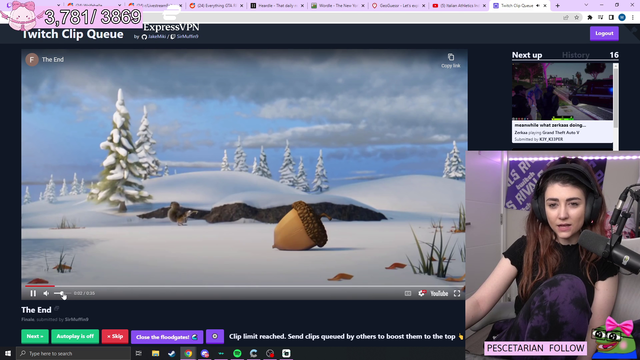Expand the Chrome tab search dropdown
The image size is (640, 360).
point(586,5)
